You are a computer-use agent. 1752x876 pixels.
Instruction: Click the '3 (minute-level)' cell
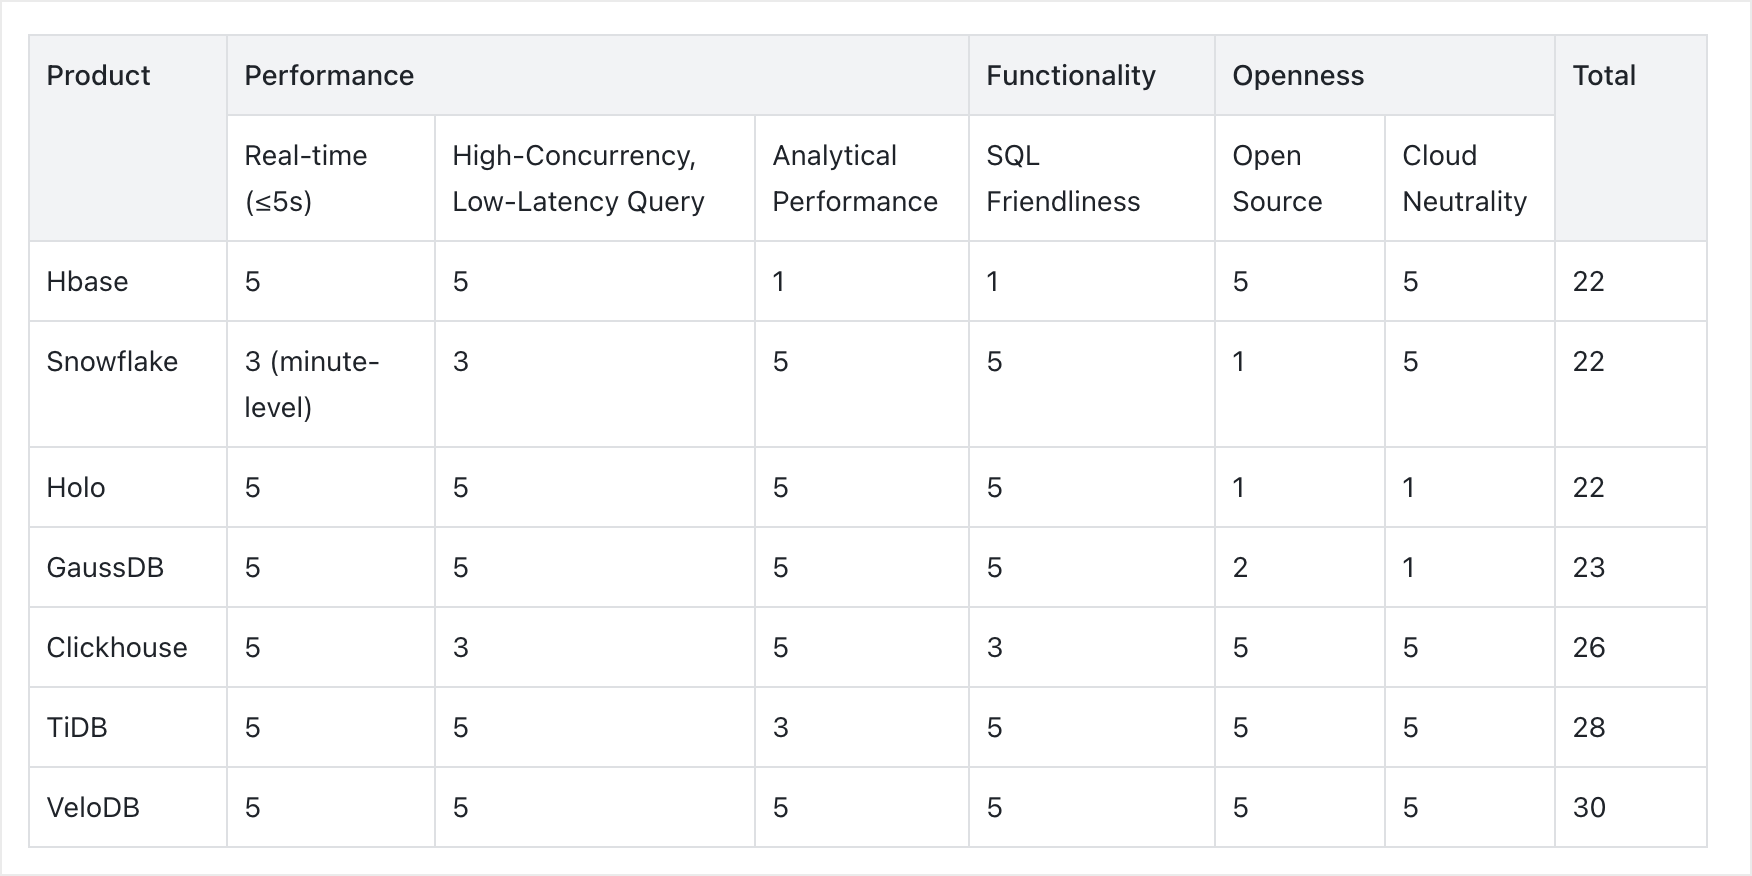pyautogui.click(x=311, y=384)
